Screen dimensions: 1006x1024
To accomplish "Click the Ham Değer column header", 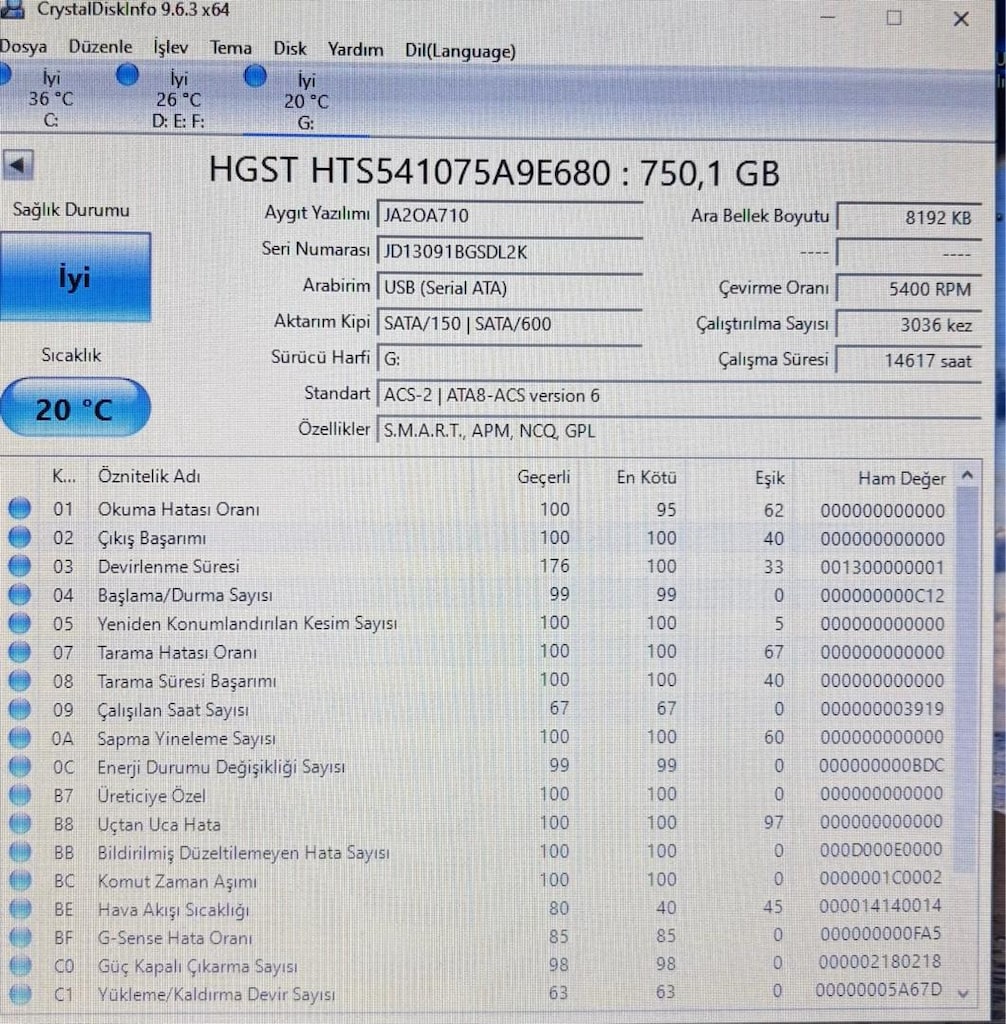I will tap(901, 479).
